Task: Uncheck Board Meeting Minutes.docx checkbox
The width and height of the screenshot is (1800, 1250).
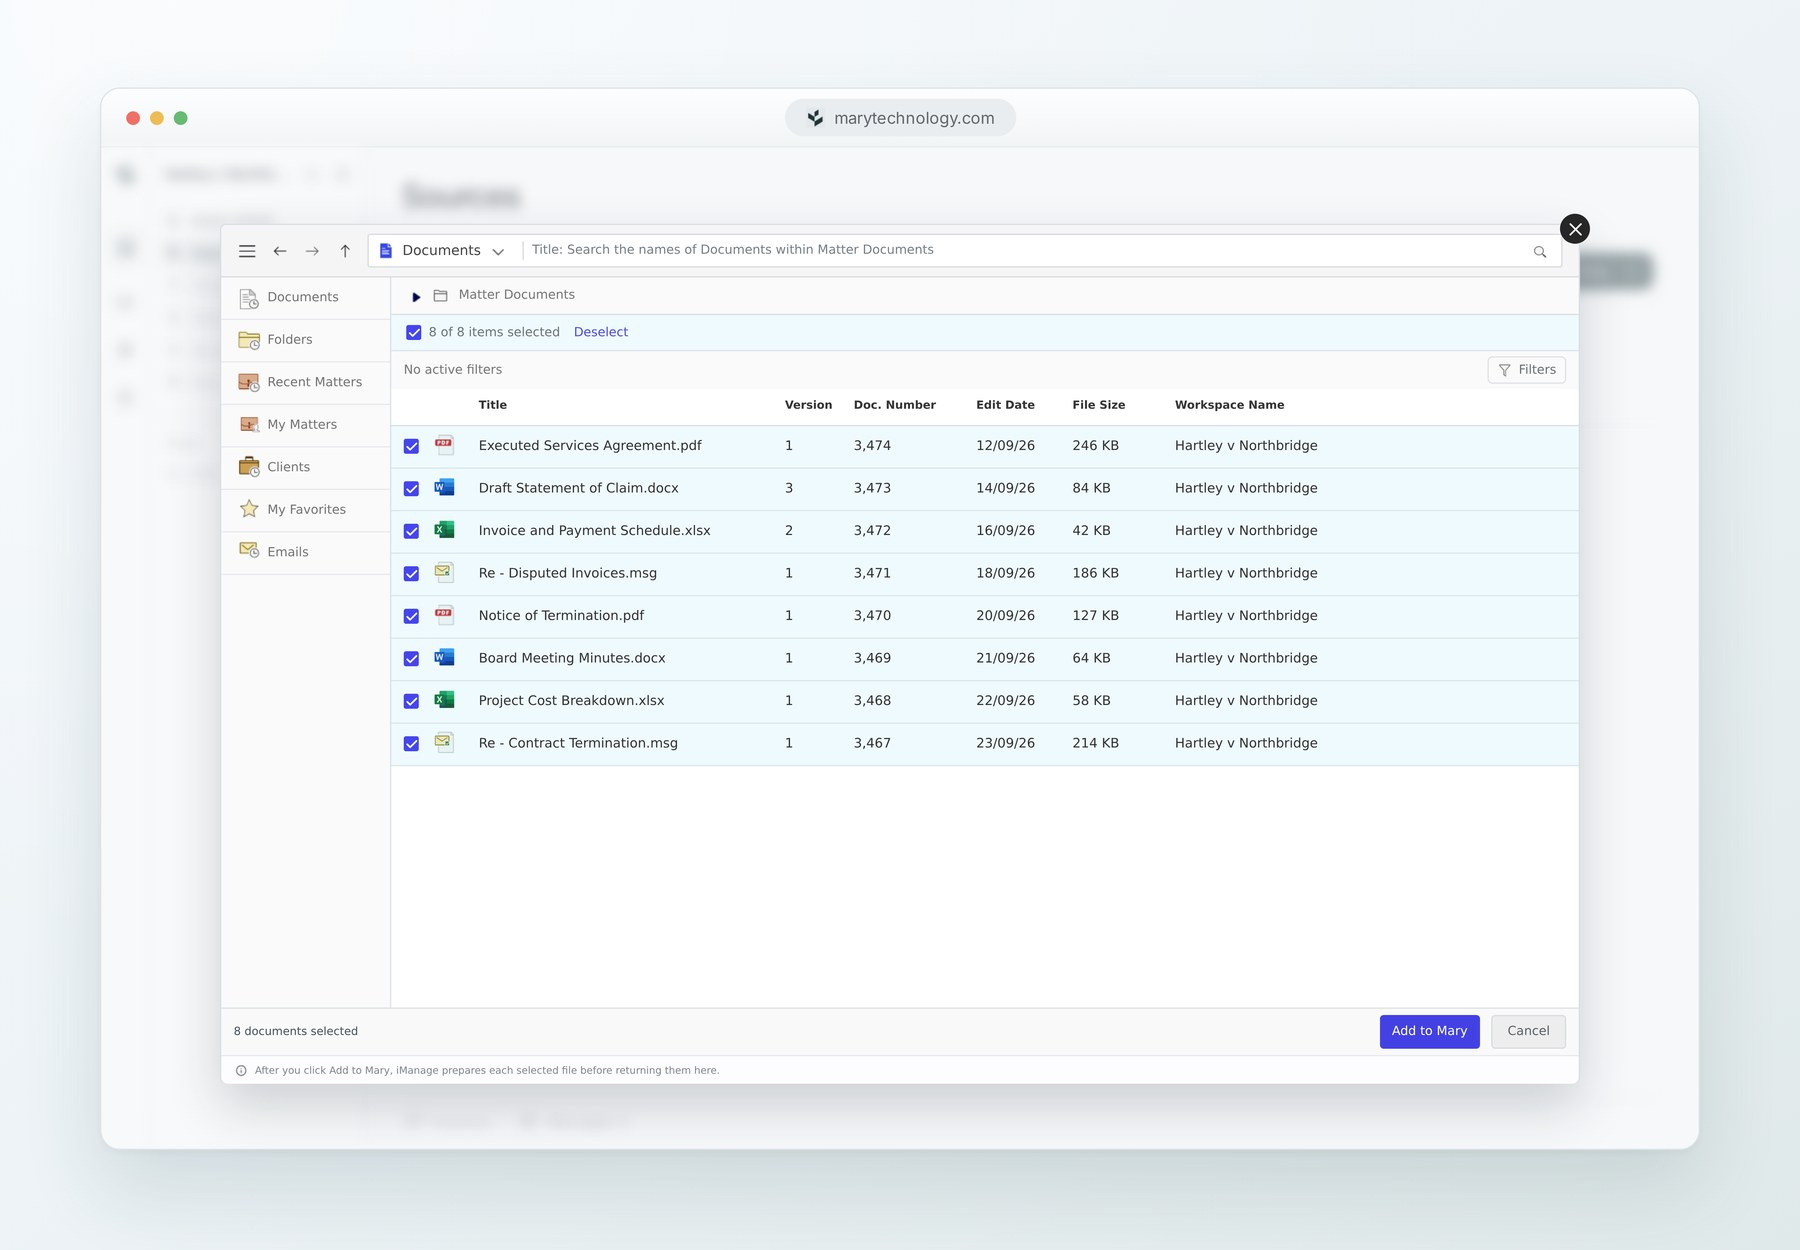Action: (411, 659)
